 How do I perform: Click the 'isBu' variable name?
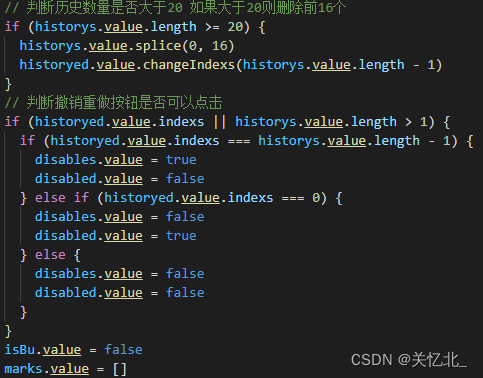(x=20, y=350)
